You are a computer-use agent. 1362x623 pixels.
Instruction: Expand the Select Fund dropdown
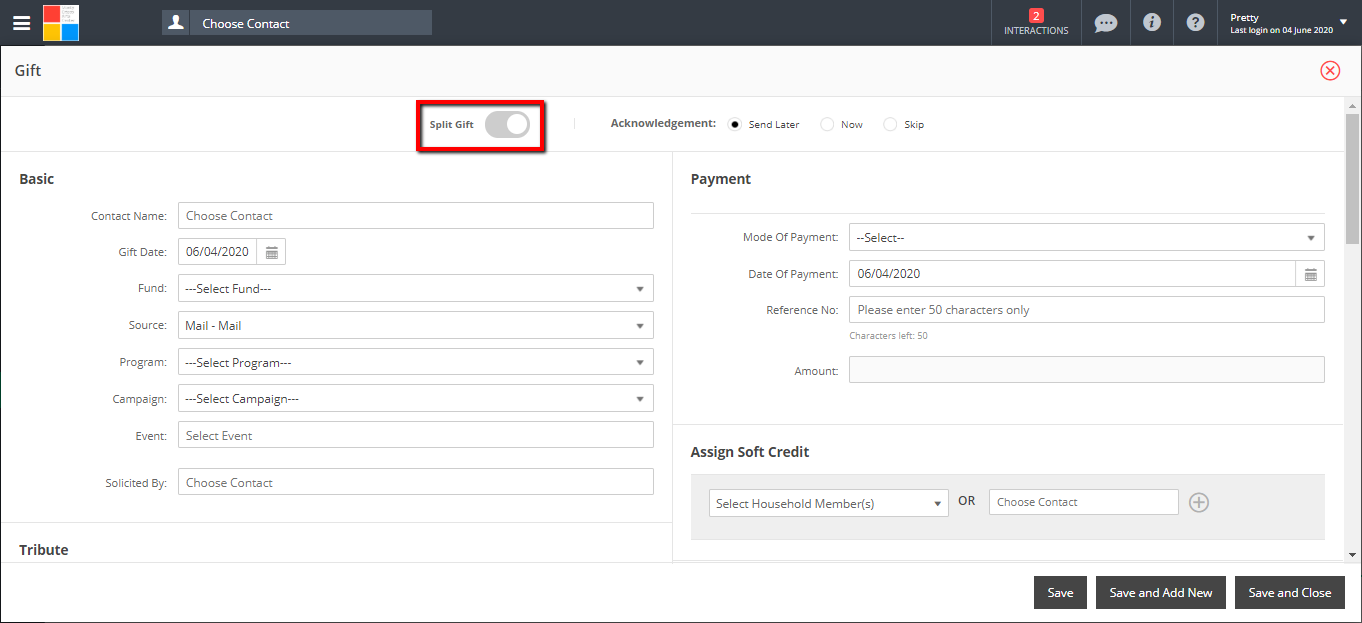[415, 289]
